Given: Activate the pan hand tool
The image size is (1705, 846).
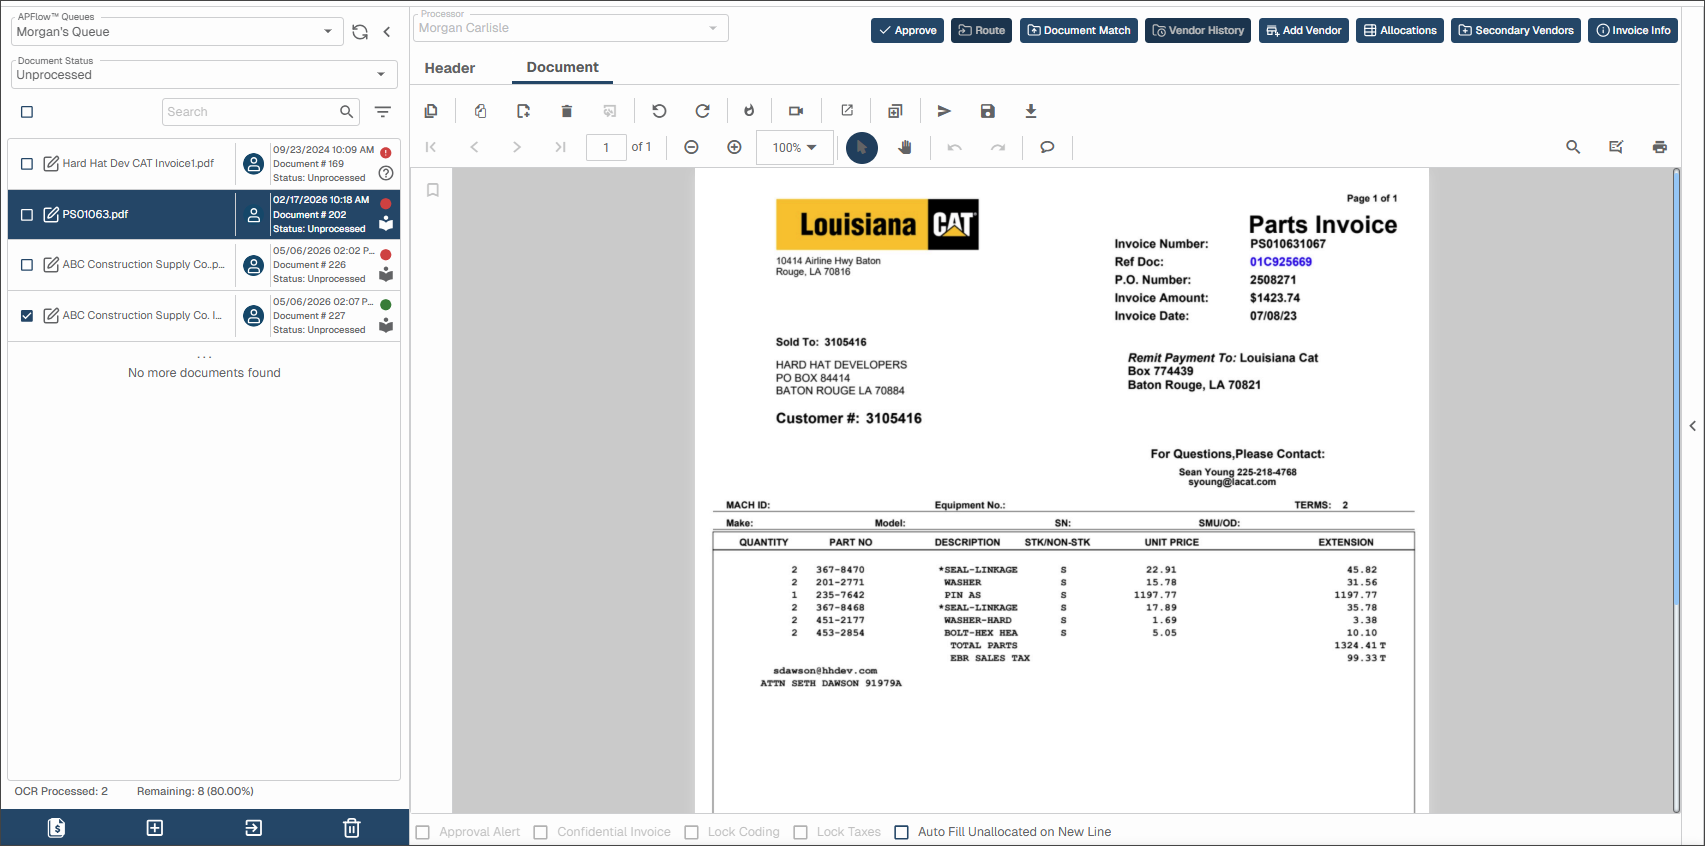Looking at the screenshot, I should pos(905,147).
